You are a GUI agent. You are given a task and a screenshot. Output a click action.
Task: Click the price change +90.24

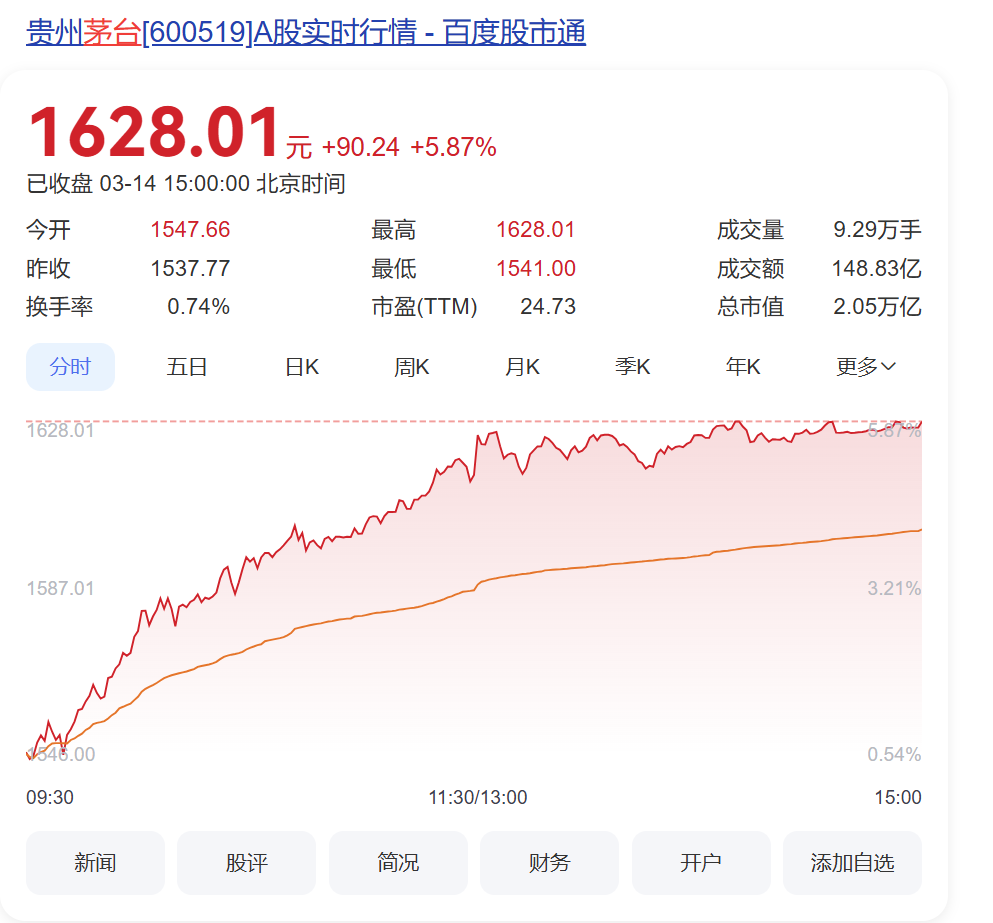[x=361, y=147]
